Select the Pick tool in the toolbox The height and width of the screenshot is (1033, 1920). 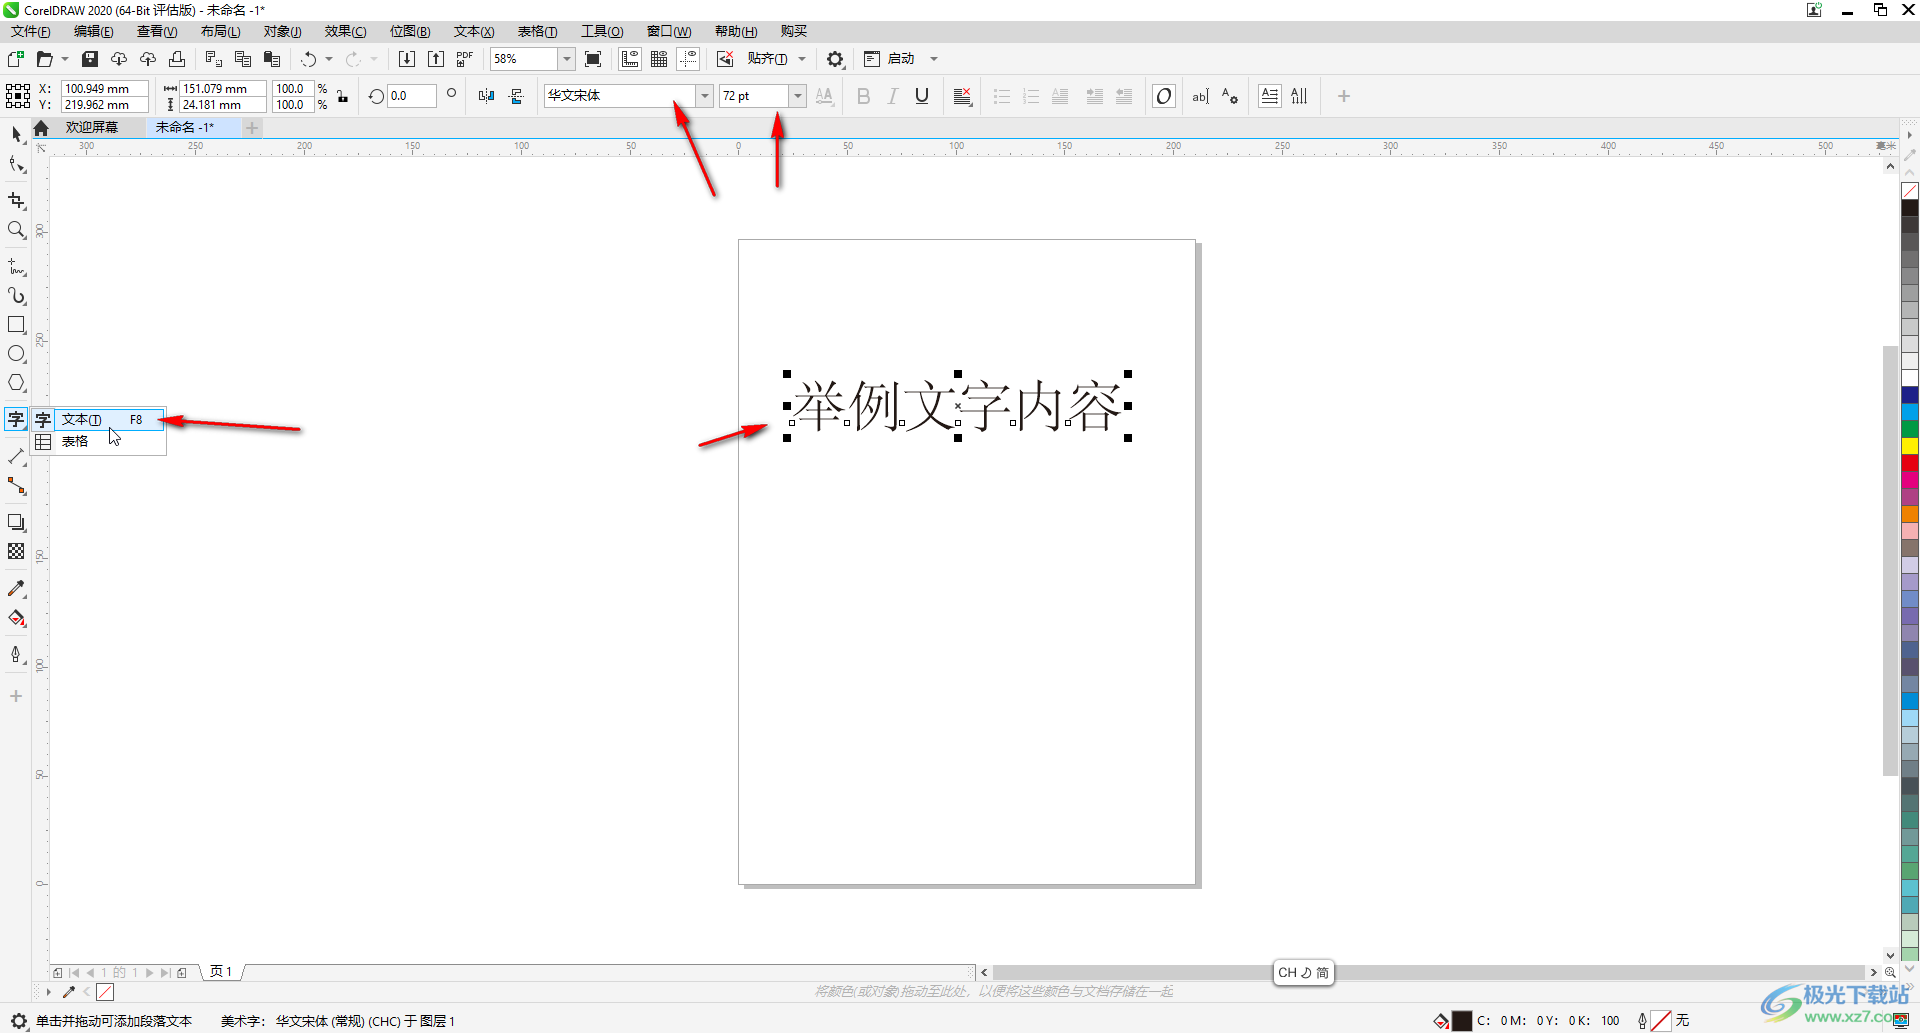[16, 134]
